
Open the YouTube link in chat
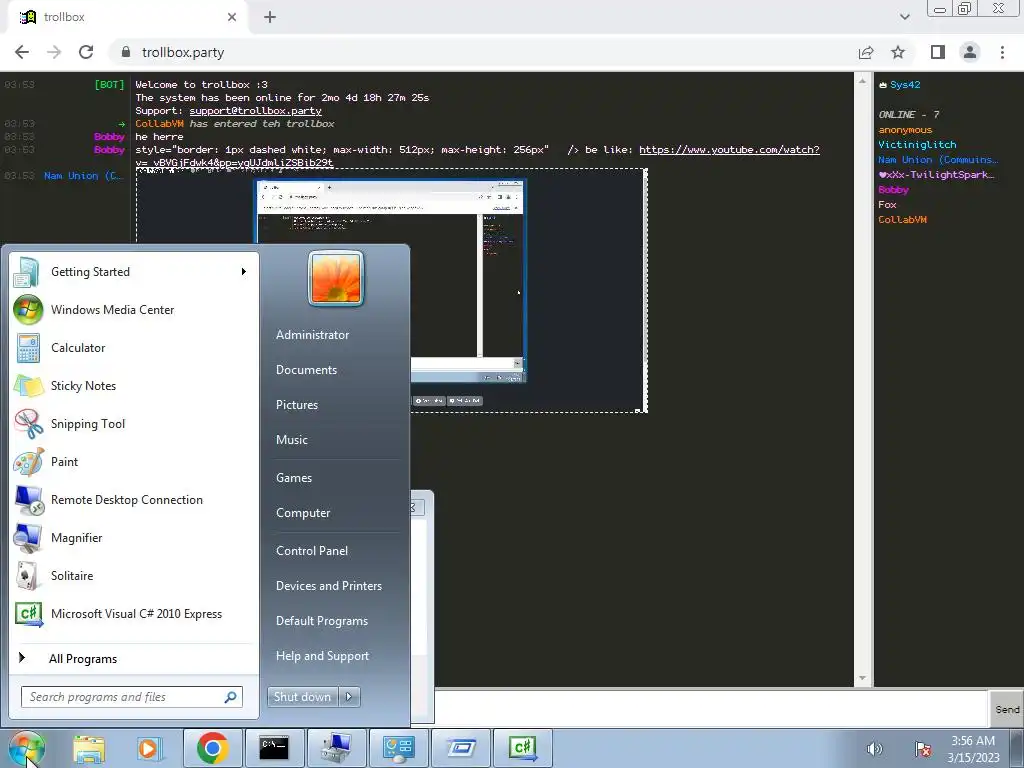coord(729,150)
